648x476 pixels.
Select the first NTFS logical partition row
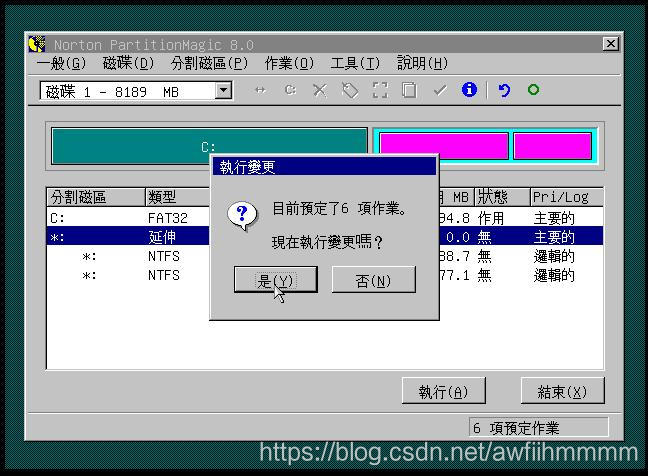click(325, 256)
